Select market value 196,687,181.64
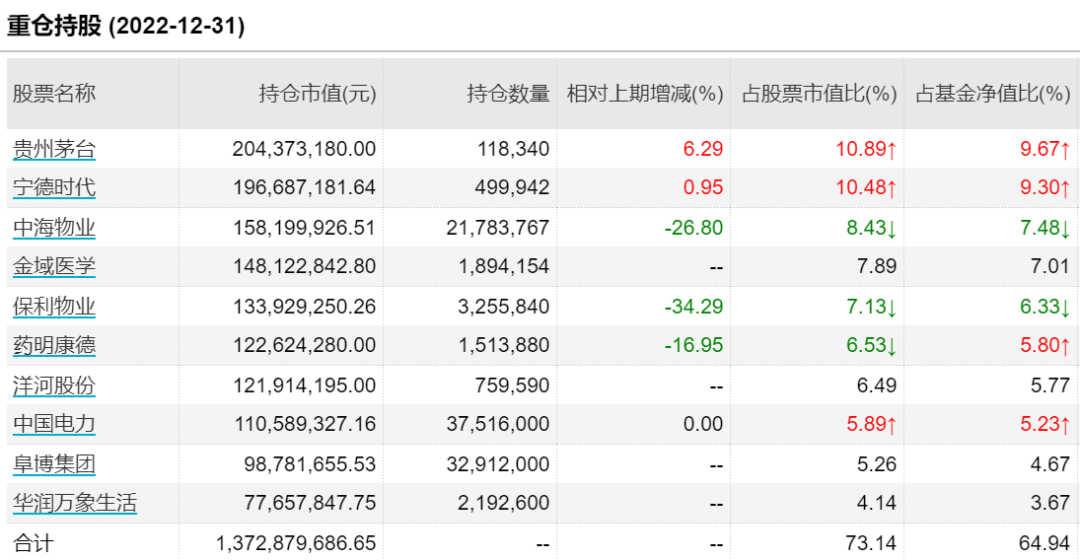 304,187
